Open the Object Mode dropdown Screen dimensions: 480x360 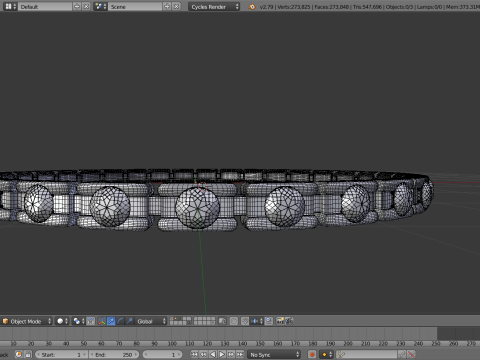(x=27, y=321)
